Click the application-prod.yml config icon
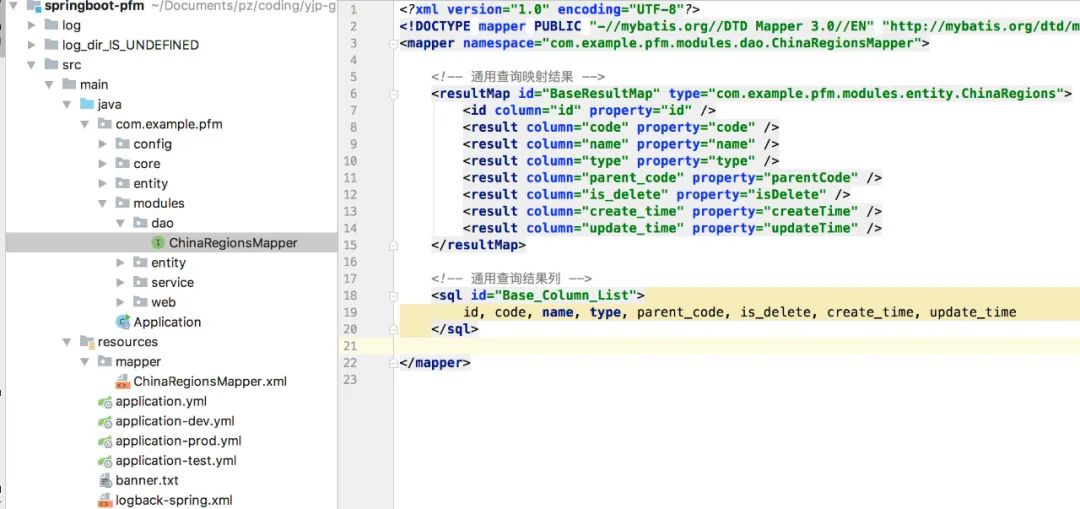Screen dimensions: 1080x509 105,441
